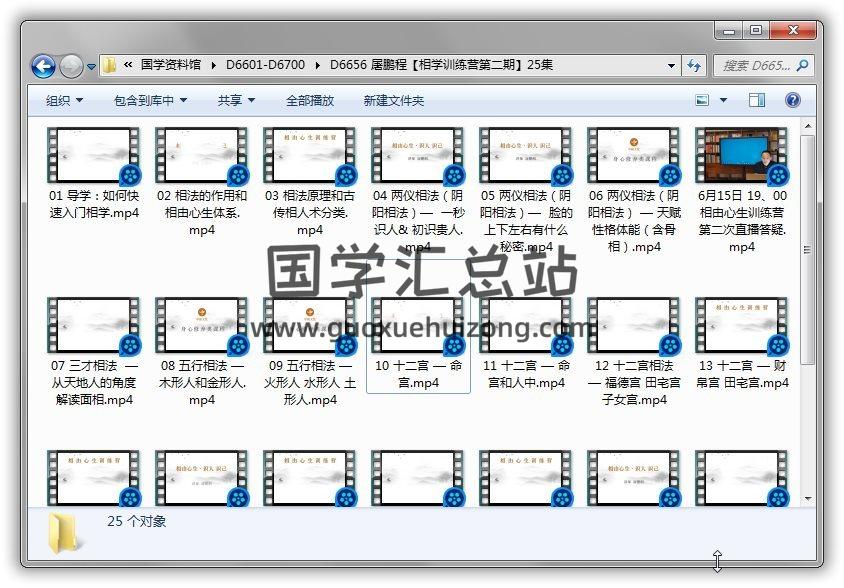Open the view options dropdown arrow
Screen dimensions: 844x588
[x=724, y=100]
